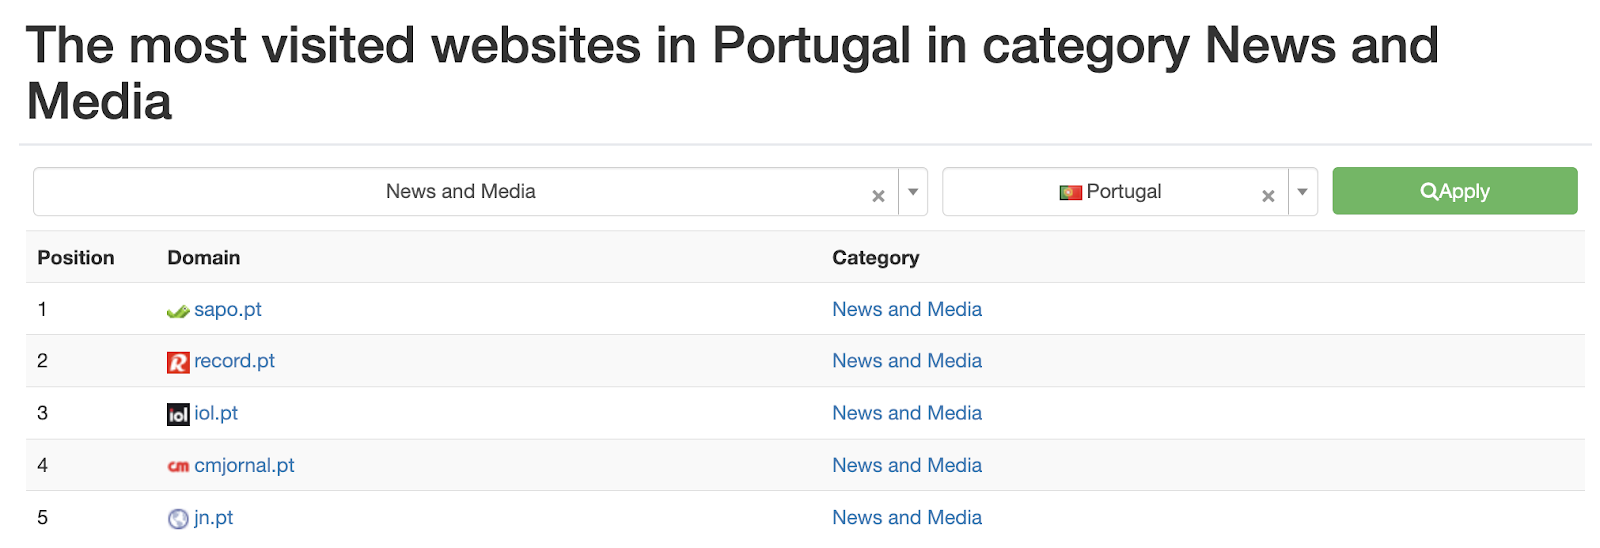Click position number 2 cell
Viewport: 1600px width, 548px height.
click(42, 361)
